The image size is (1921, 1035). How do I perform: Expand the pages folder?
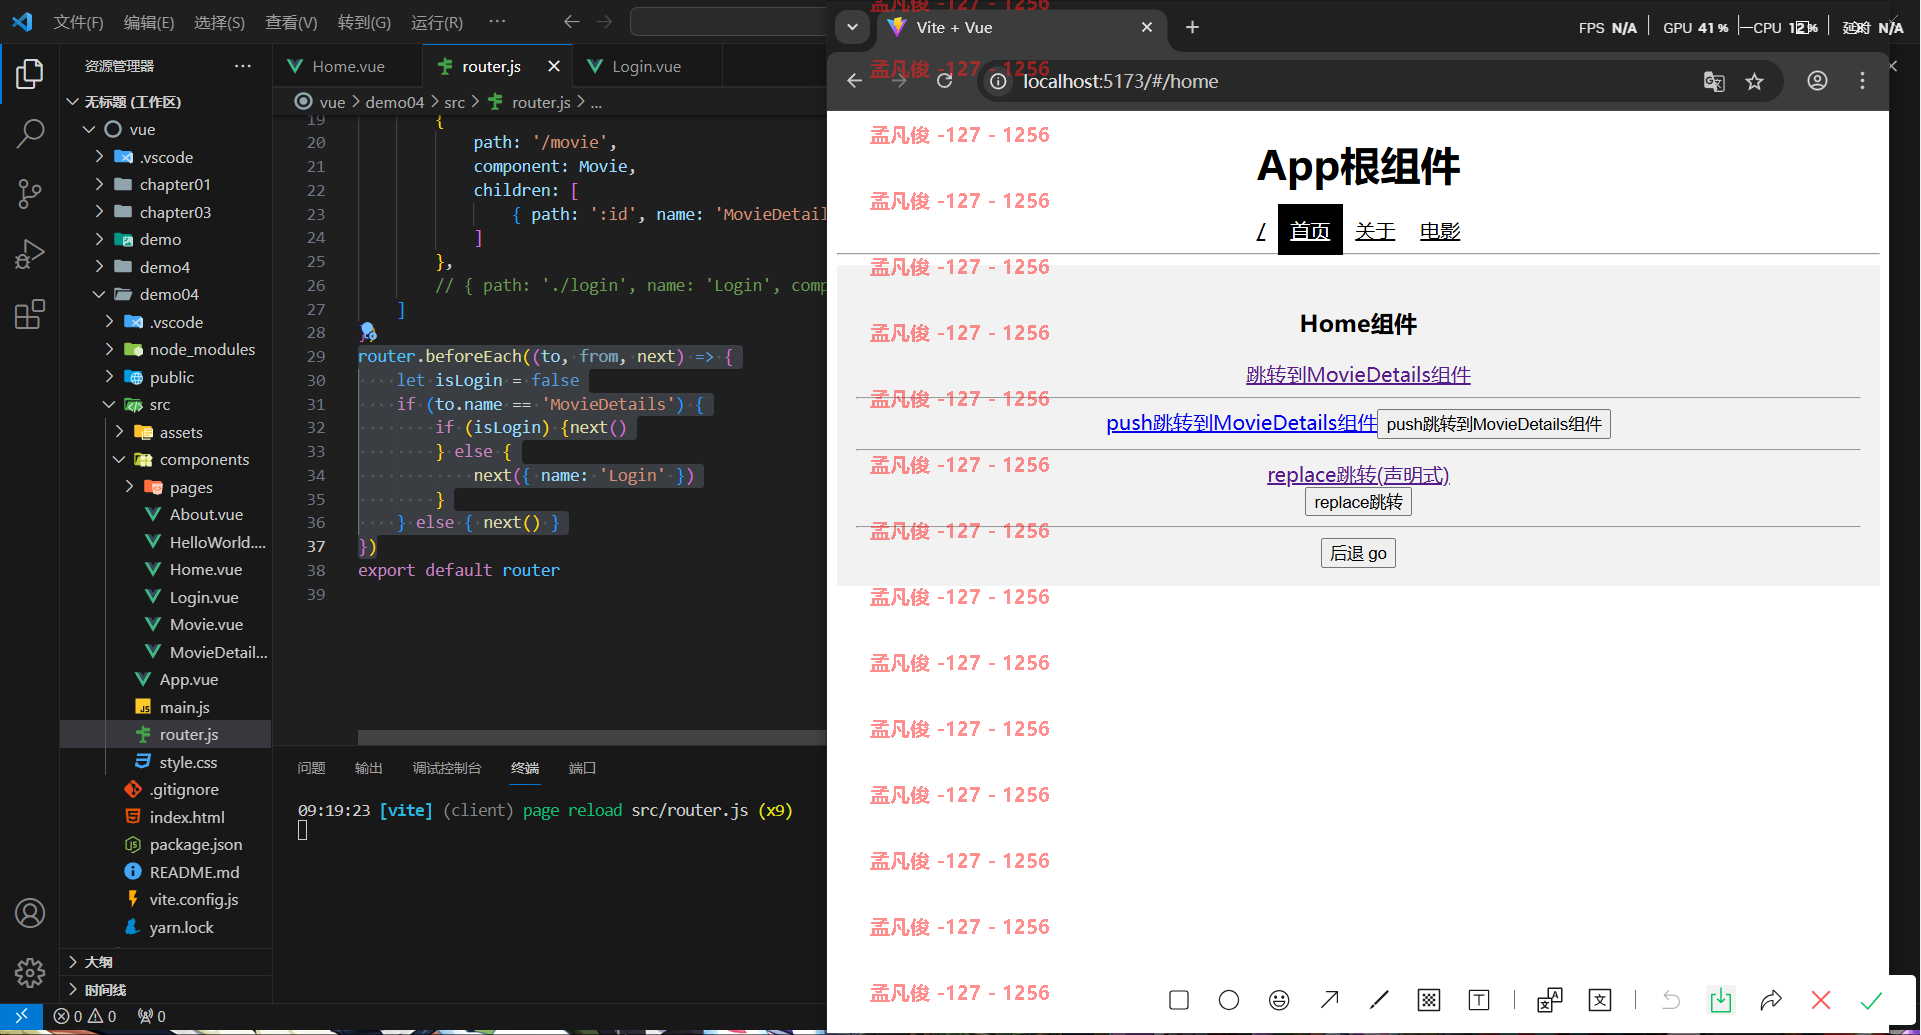pyautogui.click(x=190, y=487)
